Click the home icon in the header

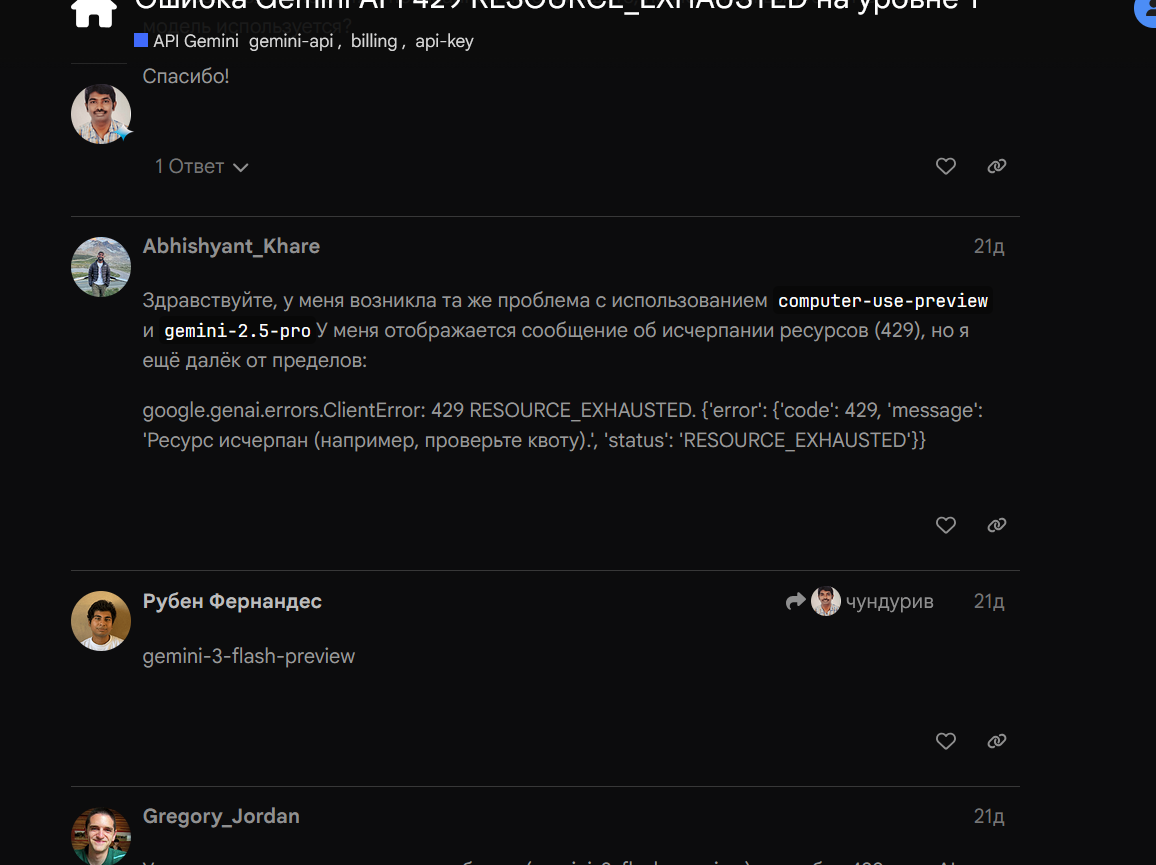point(94,12)
